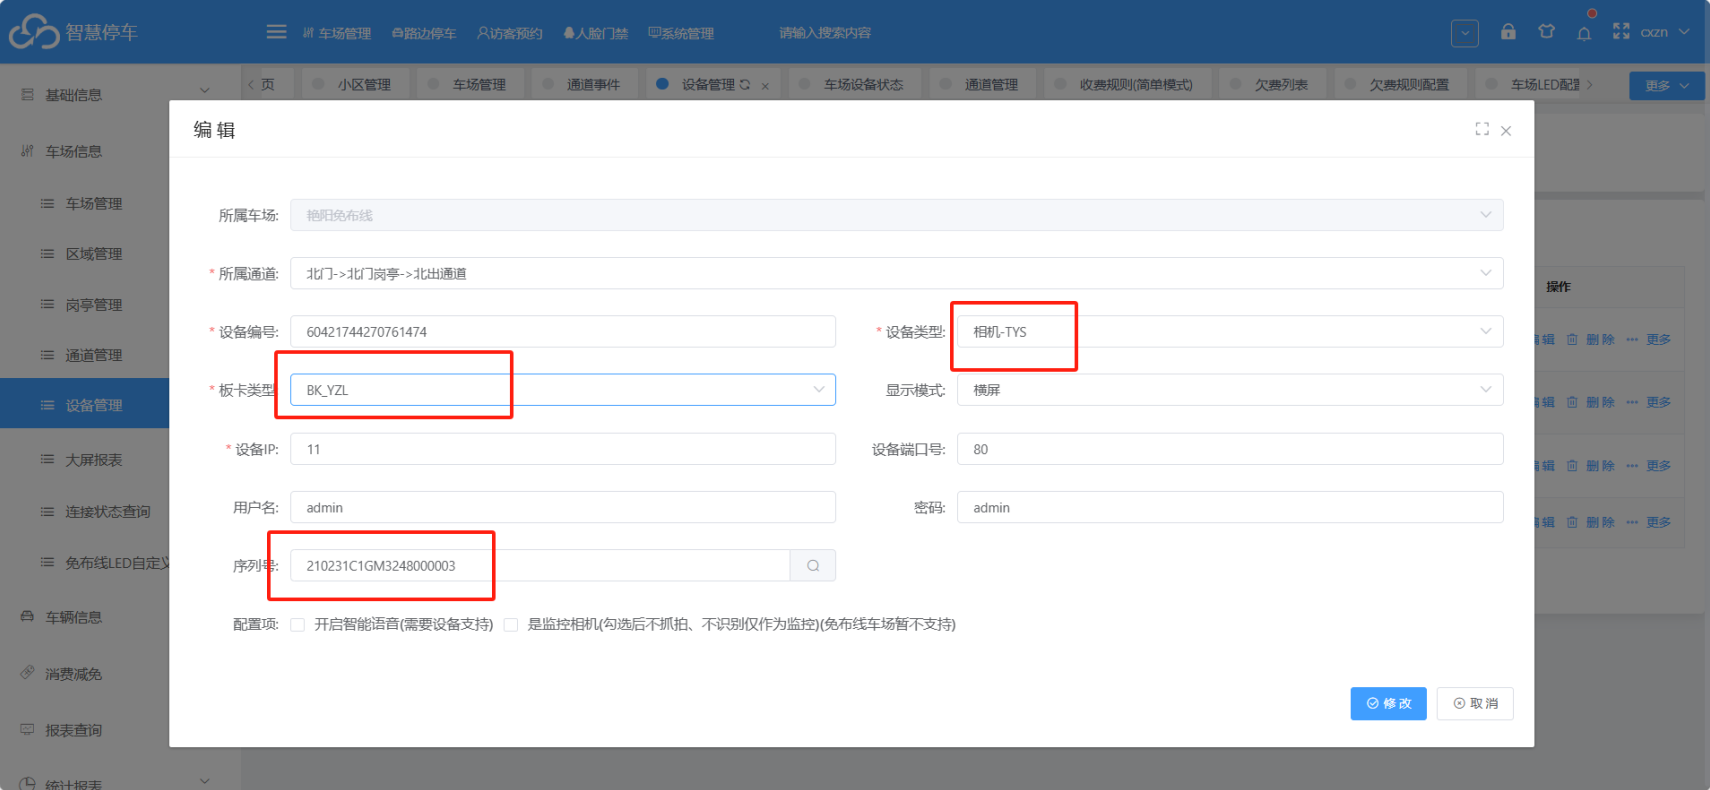Enable 开启智能语音 checkbox
The image size is (1710, 790).
point(298,625)
